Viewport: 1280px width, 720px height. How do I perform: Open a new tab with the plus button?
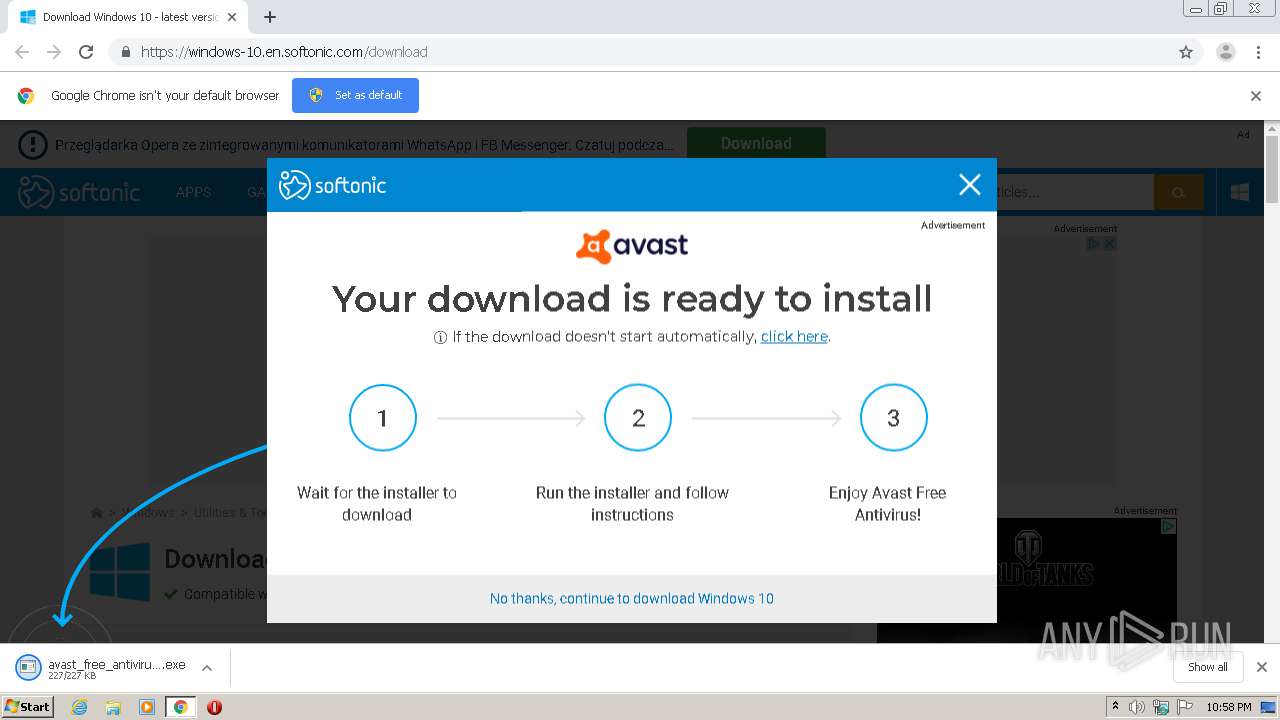click(270, 17)
